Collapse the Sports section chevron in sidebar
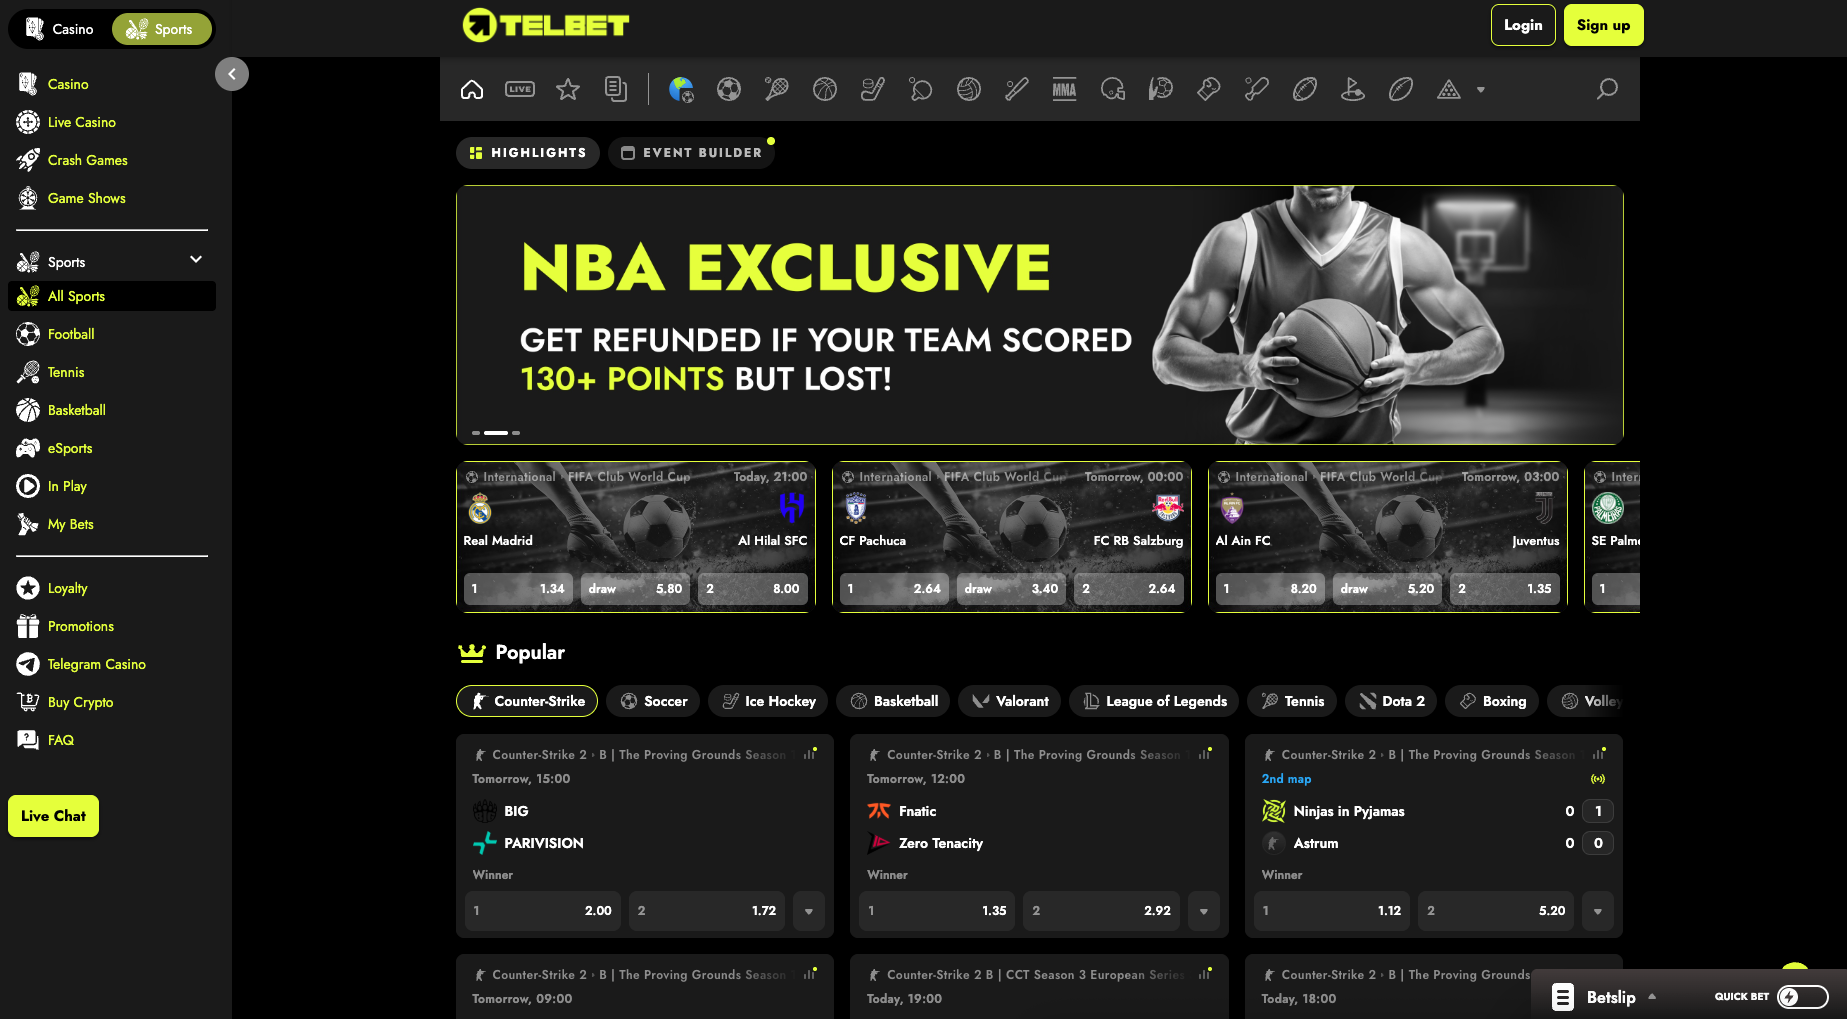Image resolution: width=1847 pixels, height=1019 pixels. point(196,260)
